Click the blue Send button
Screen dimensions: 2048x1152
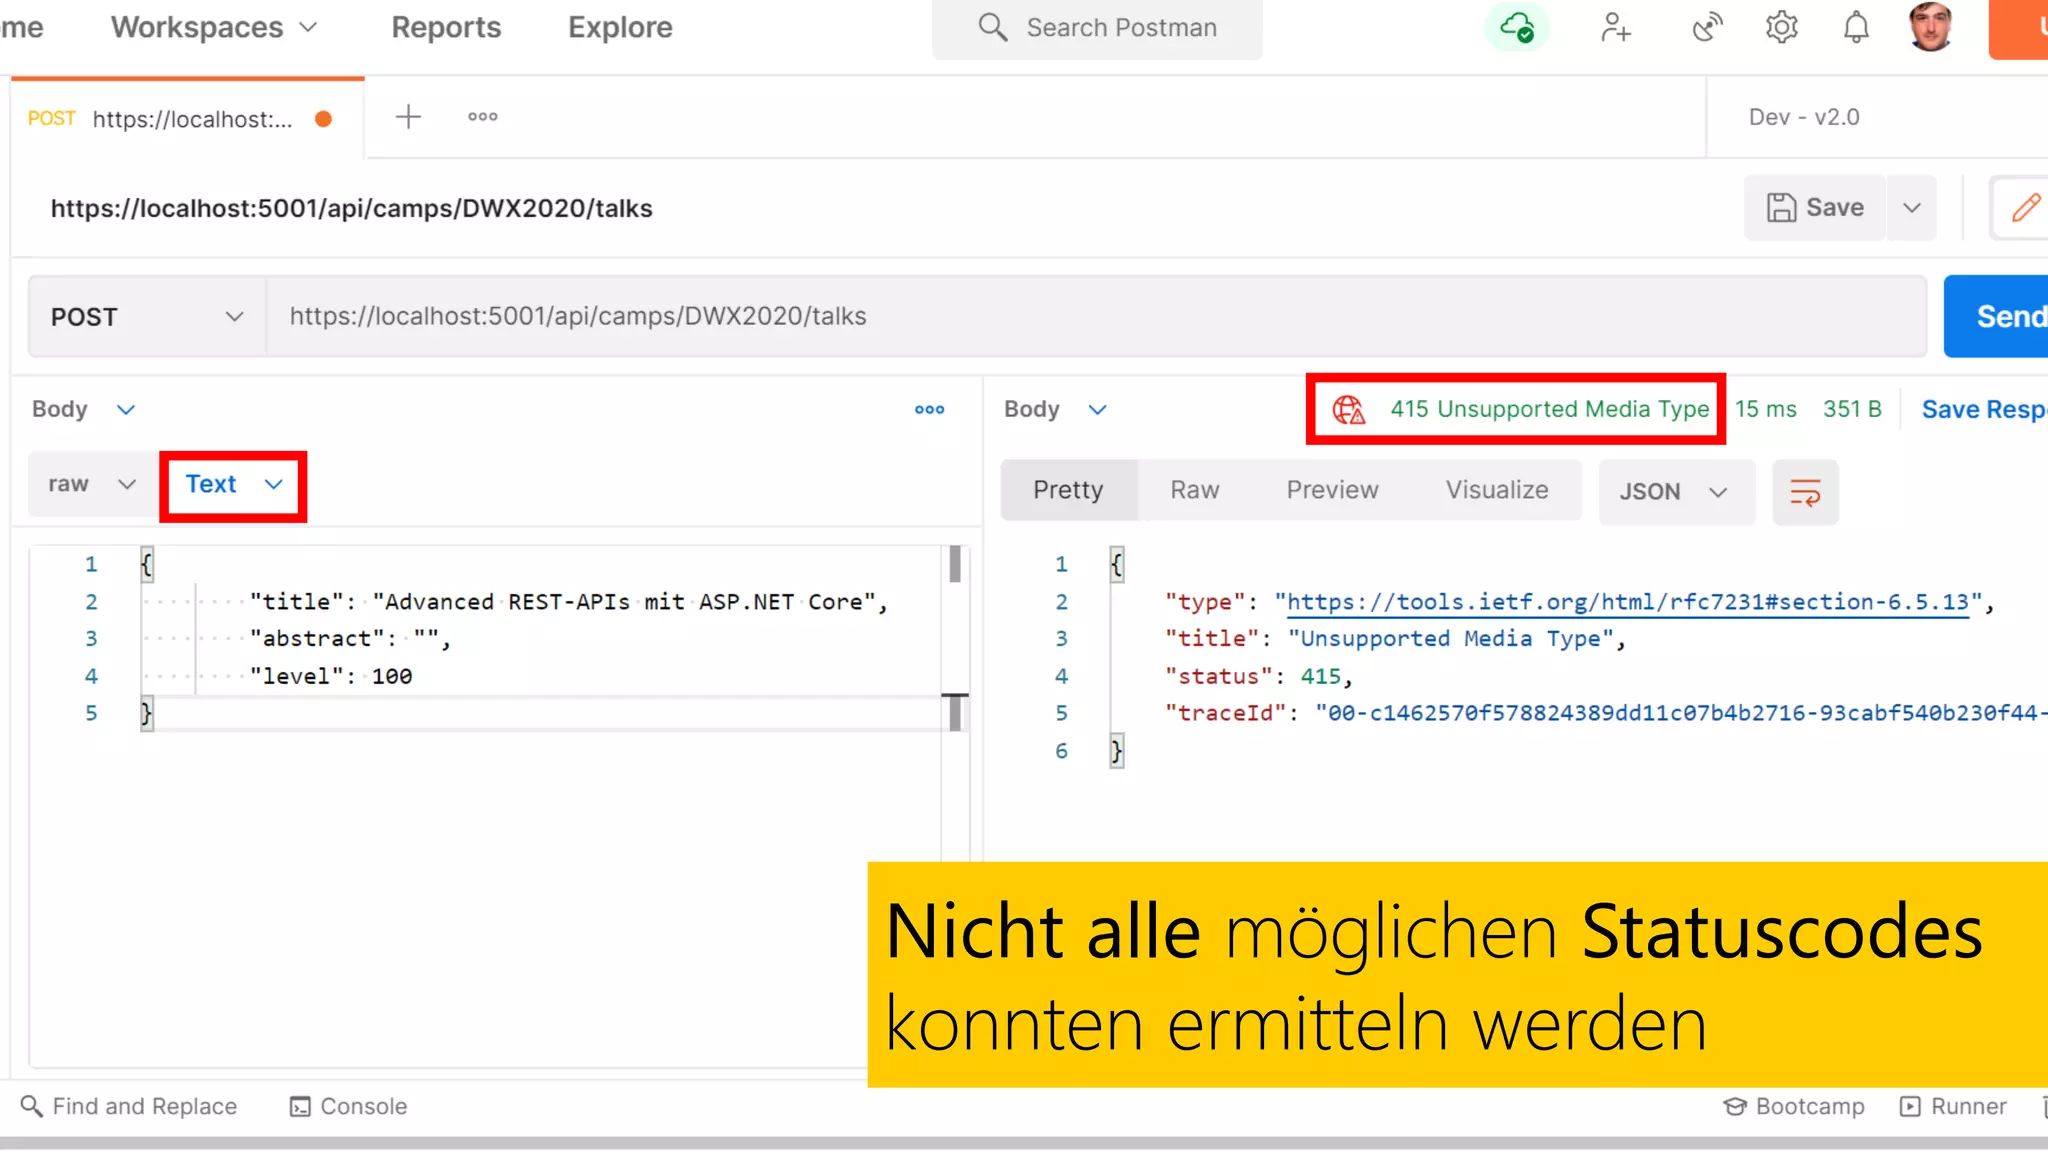1996,316
